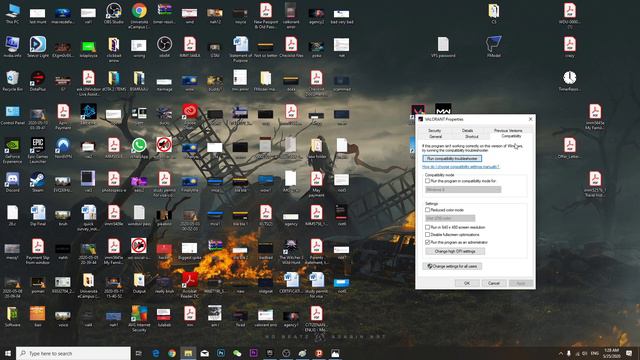Image resolution: width=640 pixels, height=360 pixels.
Task: Switch to the Shortcut tab
Action: click(x=471, y=137)
